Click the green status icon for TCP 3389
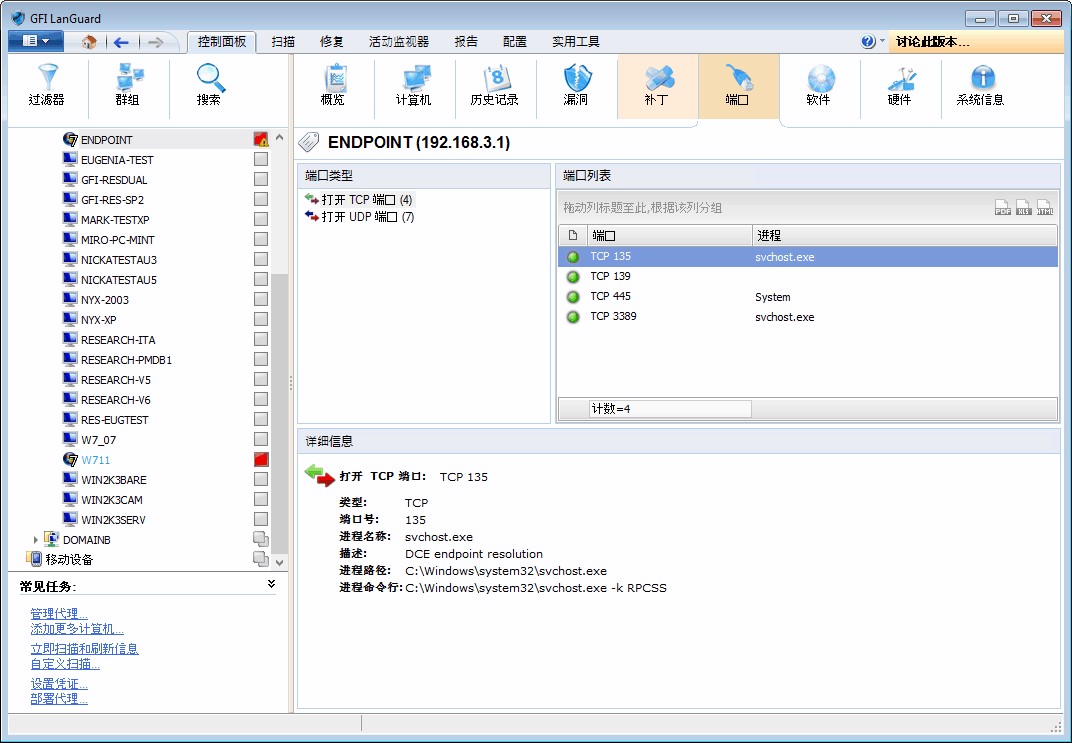 pos(573,317)
